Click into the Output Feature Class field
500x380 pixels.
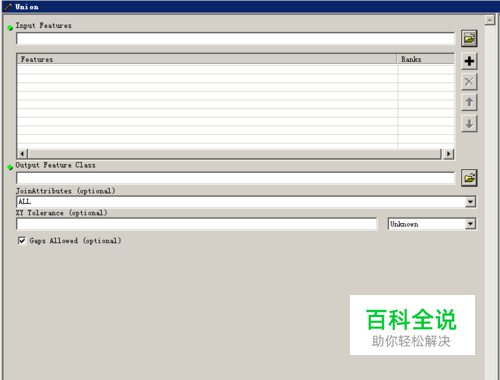(x=235, y=178)
